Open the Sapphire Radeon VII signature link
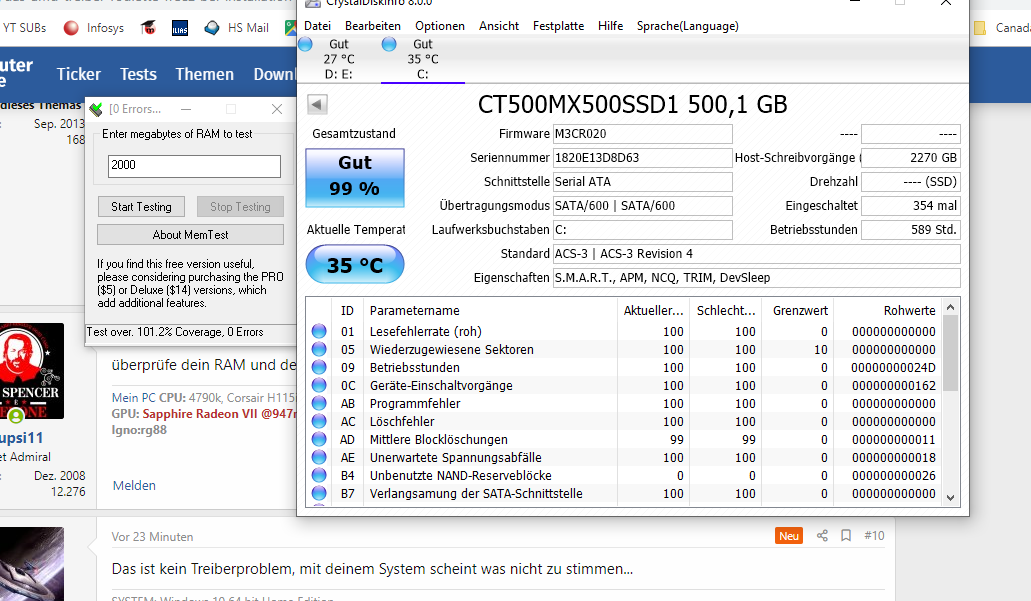The height and width of the screenshot is (601, 1031). [x=220, y=414]
